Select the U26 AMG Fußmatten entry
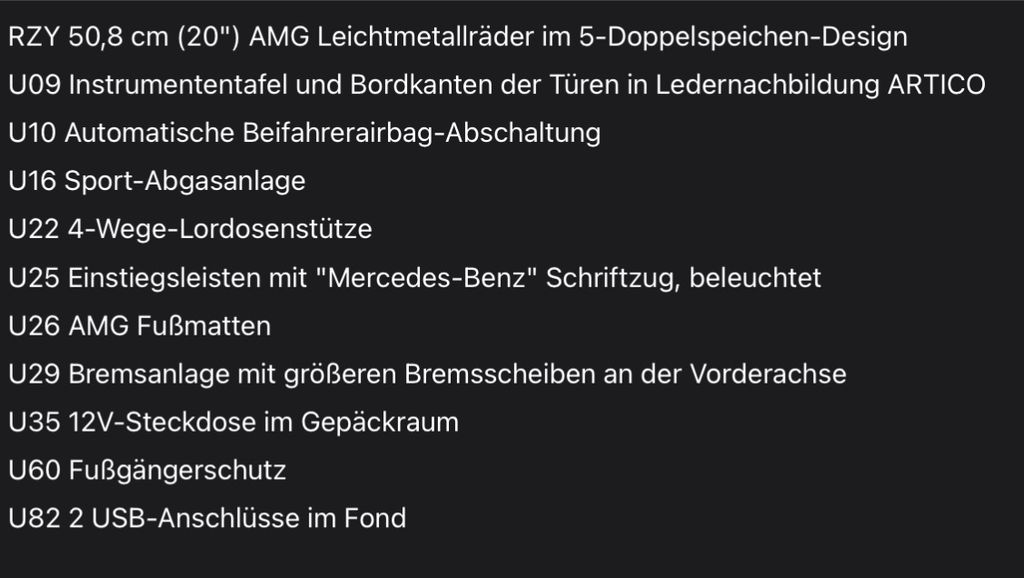 pos(140,326)
